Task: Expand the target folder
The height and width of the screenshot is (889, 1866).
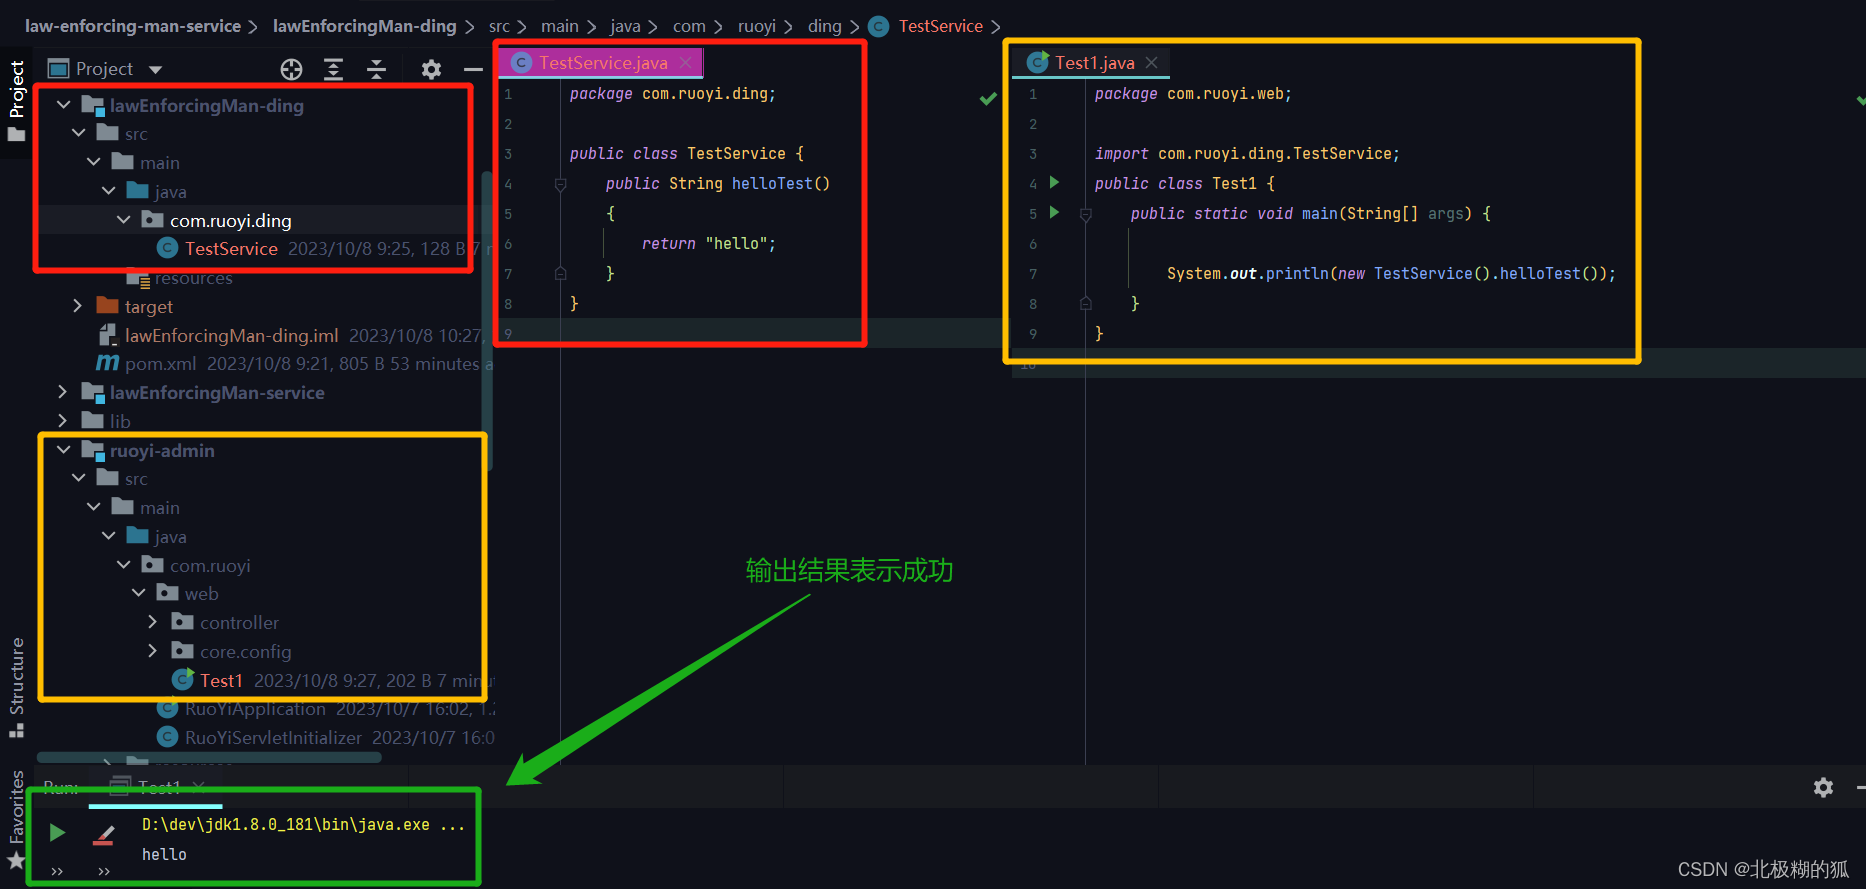Action: [x=78, y=305]
